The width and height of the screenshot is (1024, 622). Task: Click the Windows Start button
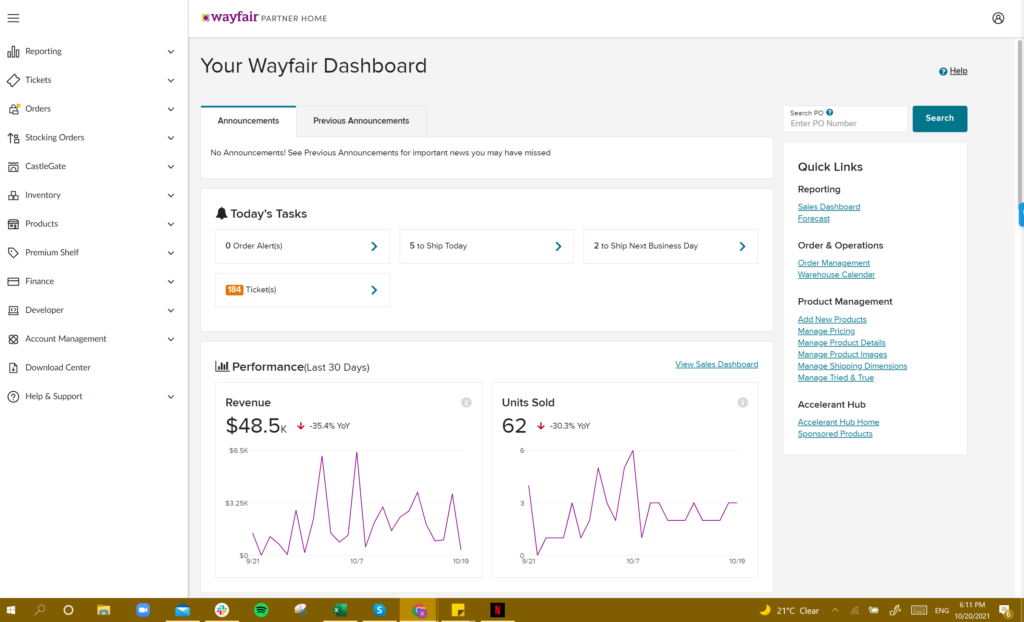coord(10,610)
